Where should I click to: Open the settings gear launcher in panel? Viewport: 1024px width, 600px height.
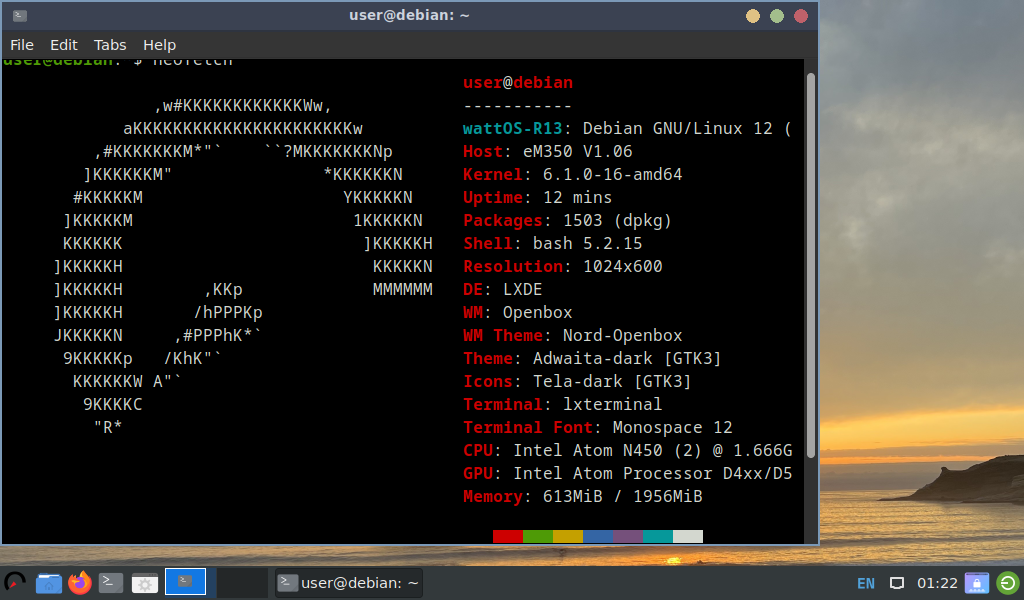pos(144,583)
